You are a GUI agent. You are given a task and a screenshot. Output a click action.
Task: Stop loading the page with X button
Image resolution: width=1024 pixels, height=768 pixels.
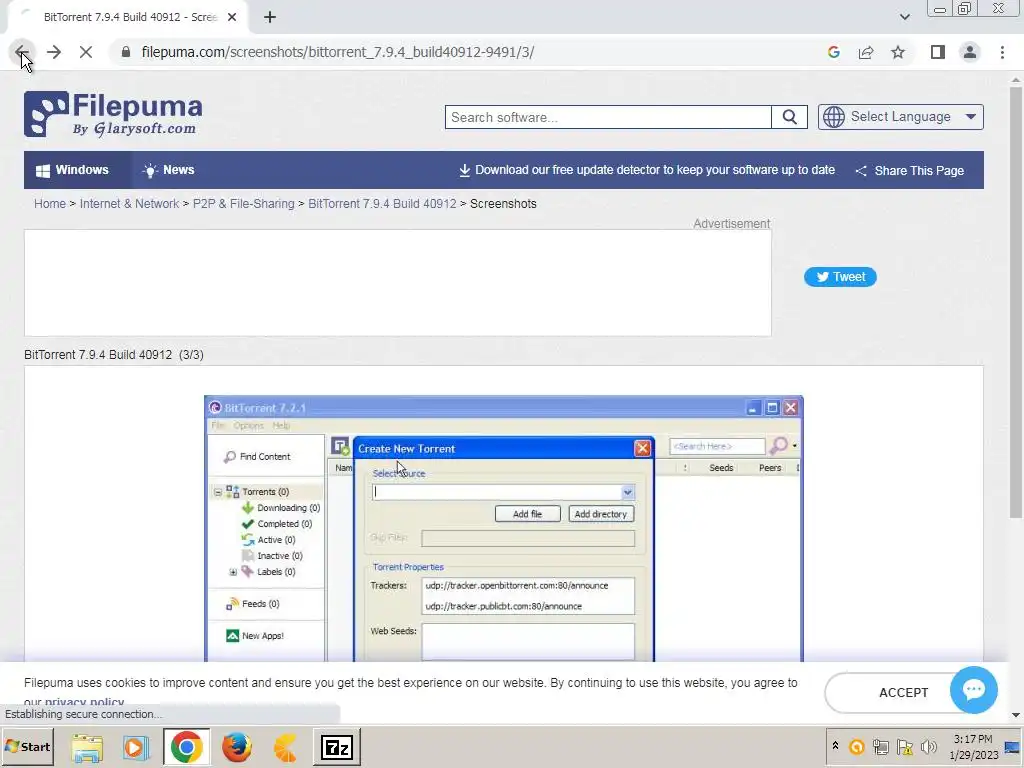(x=86, y=52)
